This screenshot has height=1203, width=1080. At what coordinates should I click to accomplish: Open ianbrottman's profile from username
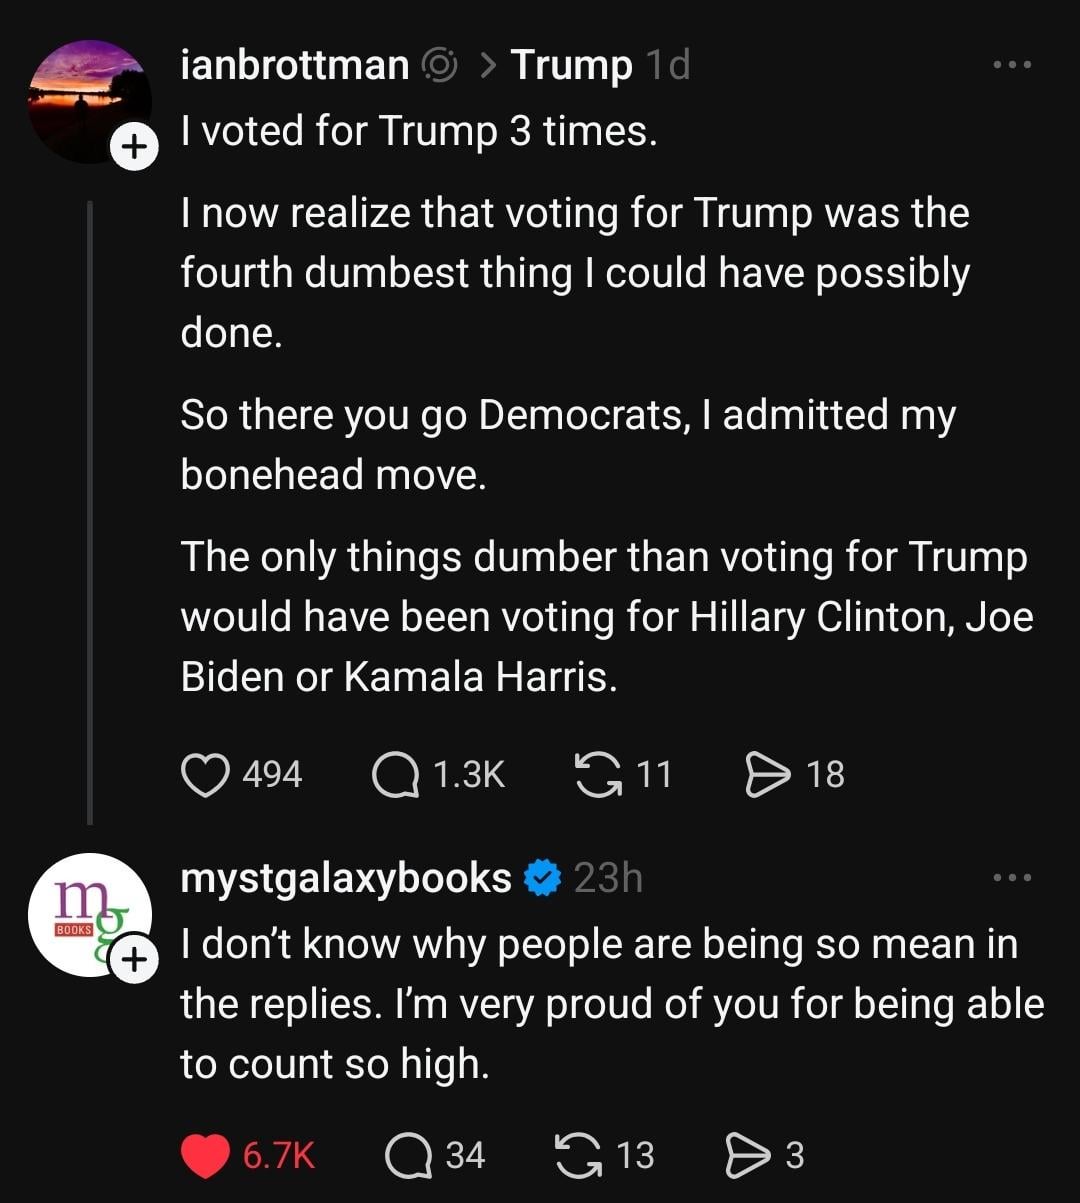pyautogui.click(x=295, y=66)
